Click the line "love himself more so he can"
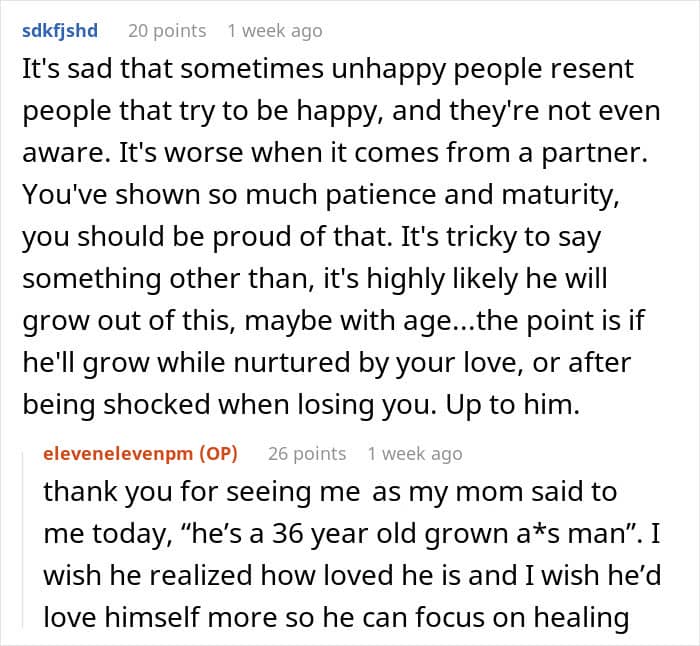This screenshot has height=646, width=700. 336,618
